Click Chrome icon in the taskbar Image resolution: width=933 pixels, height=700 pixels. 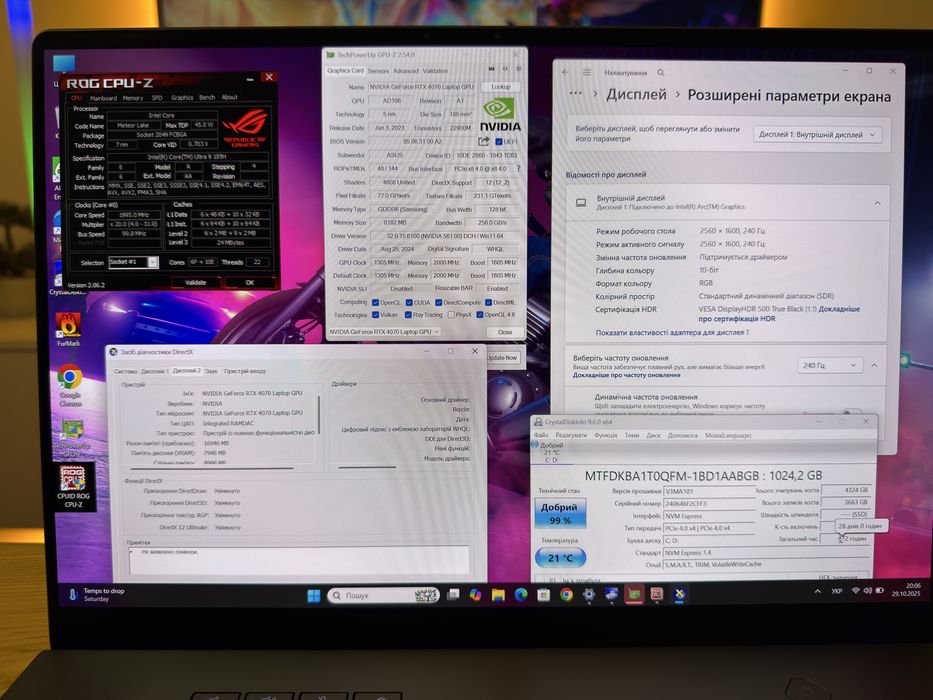click(566, 595)
